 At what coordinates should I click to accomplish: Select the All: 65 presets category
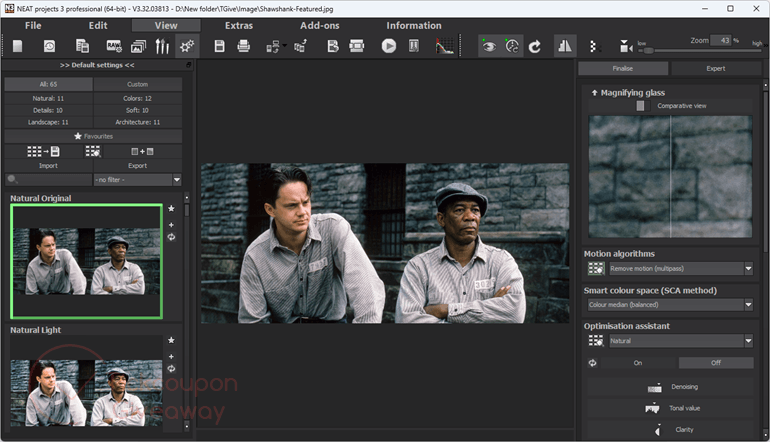[48, 84]
